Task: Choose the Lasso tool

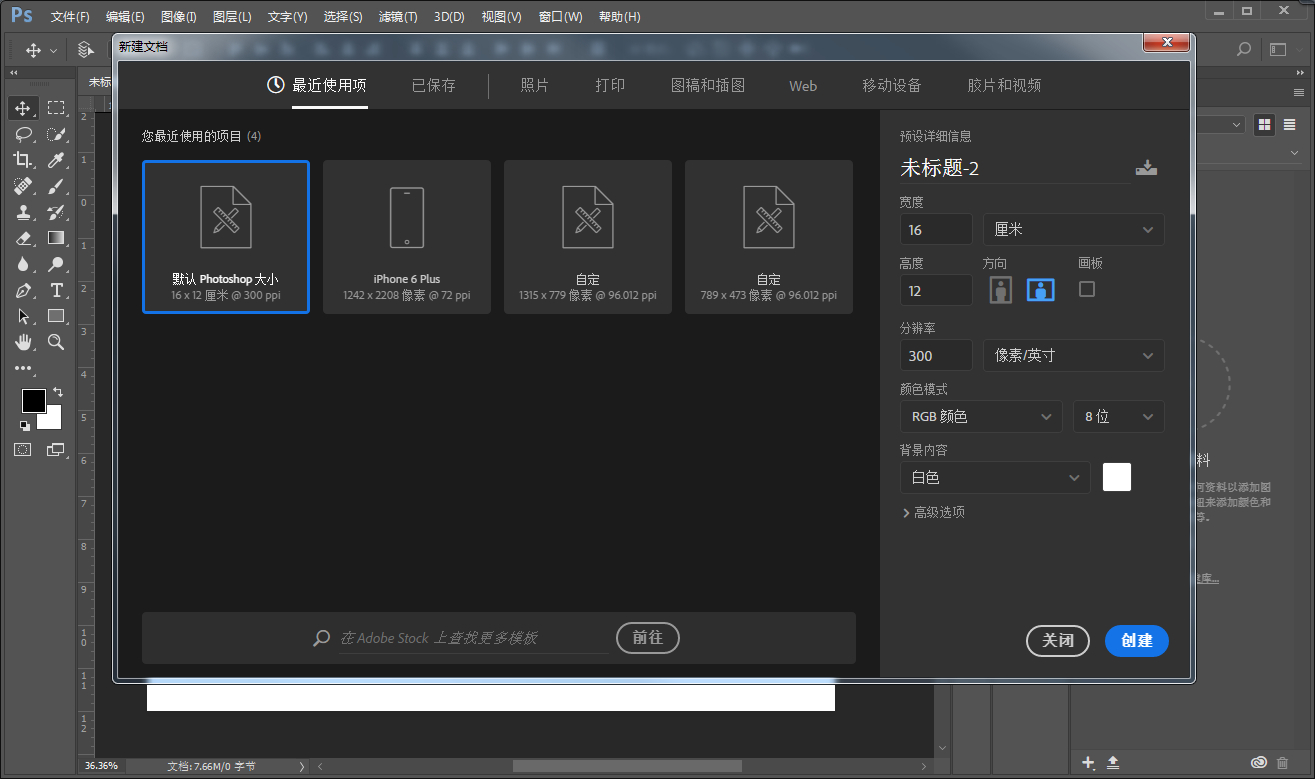Action: click(x=24, y=134)
